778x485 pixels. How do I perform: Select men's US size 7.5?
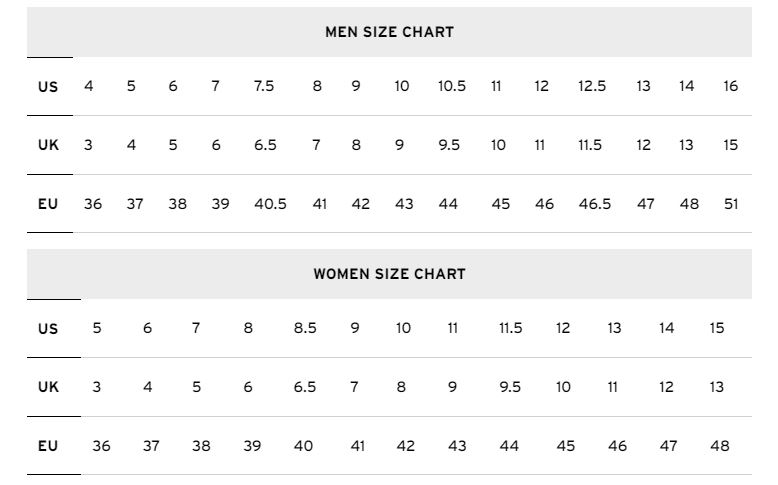click(263, 86)
